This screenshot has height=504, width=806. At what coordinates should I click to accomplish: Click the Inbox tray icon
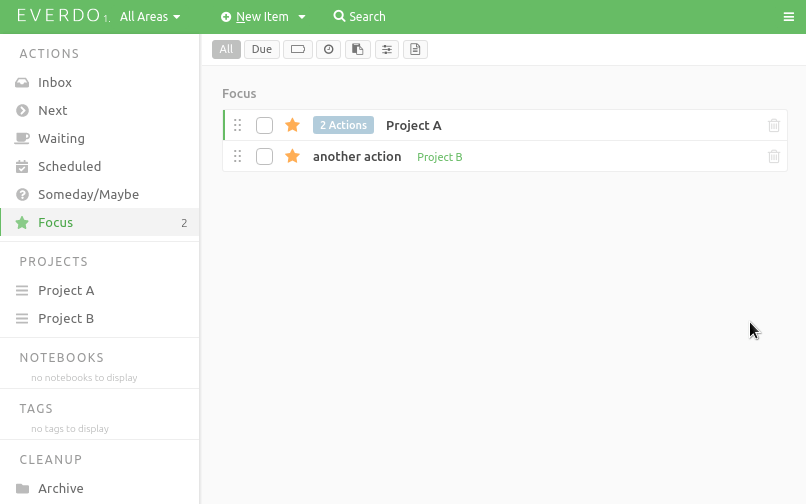click(x=22, y=82)
